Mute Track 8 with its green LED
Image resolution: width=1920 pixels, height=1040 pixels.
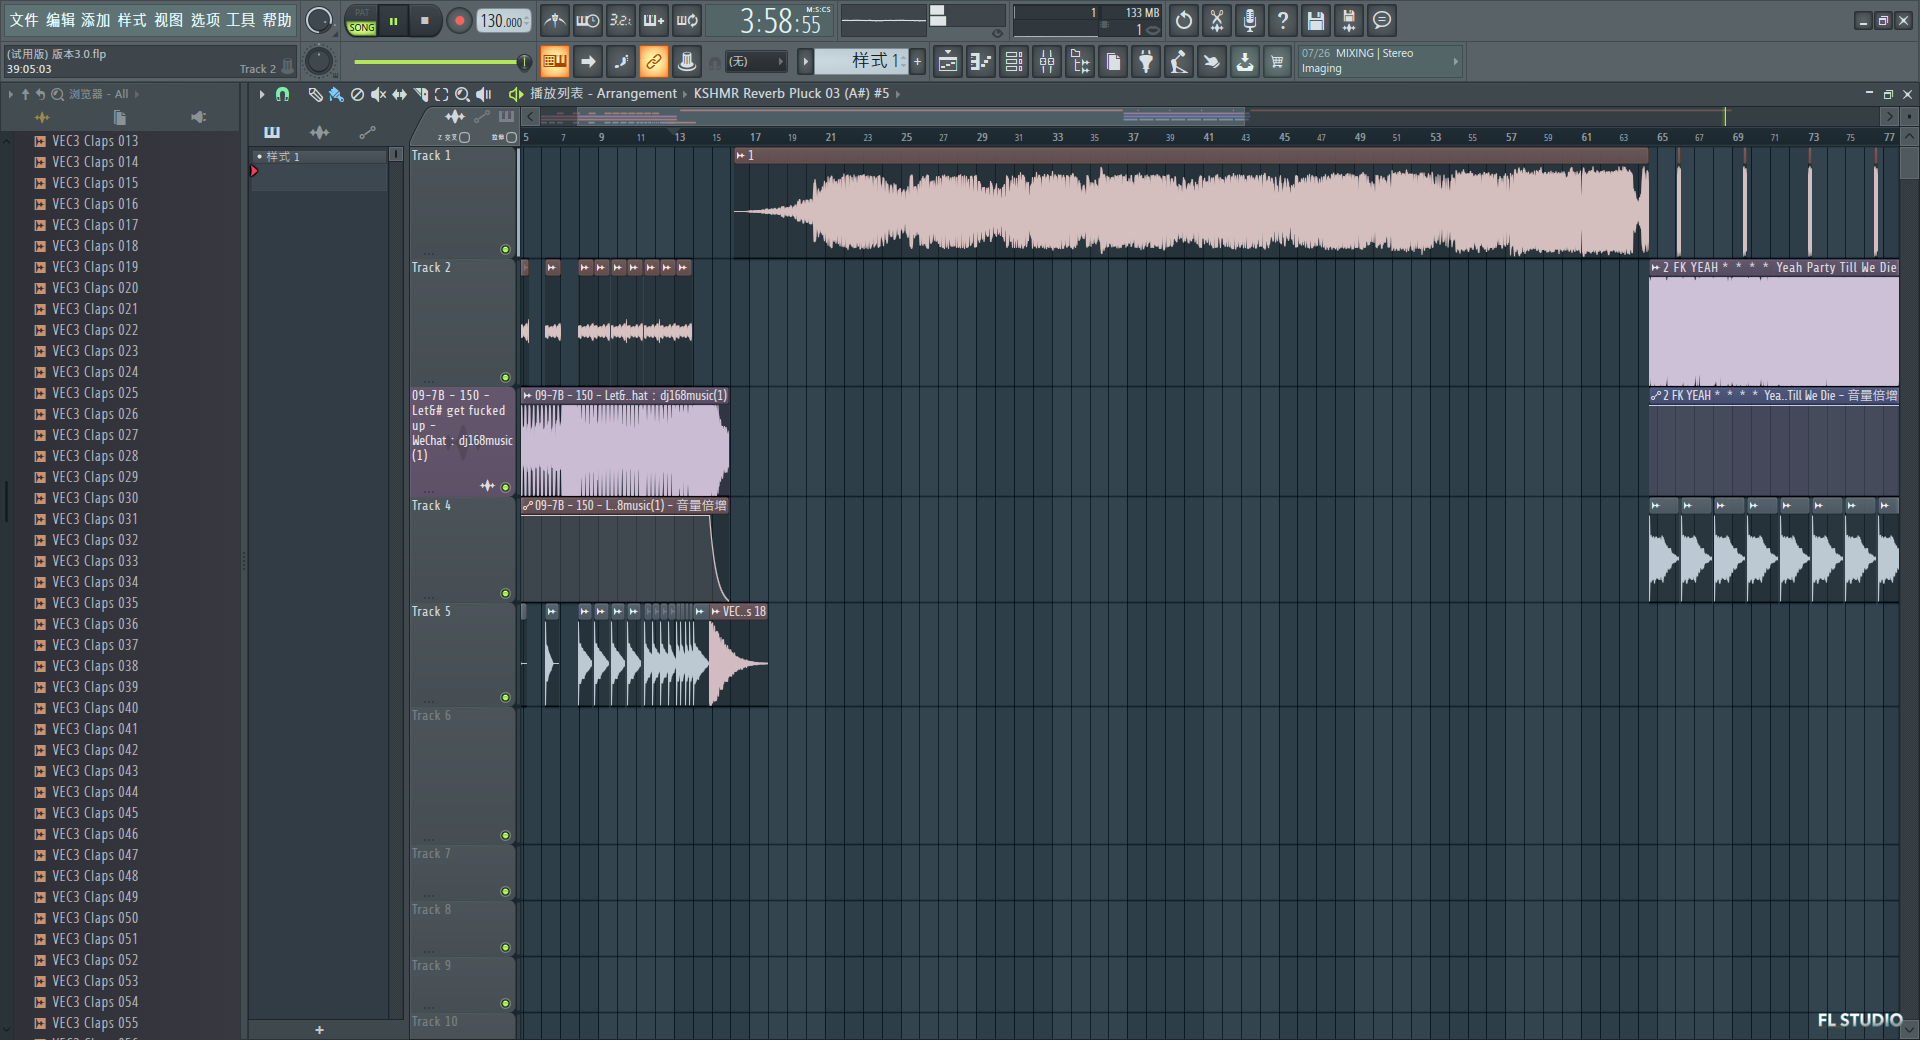pos(505,948)
